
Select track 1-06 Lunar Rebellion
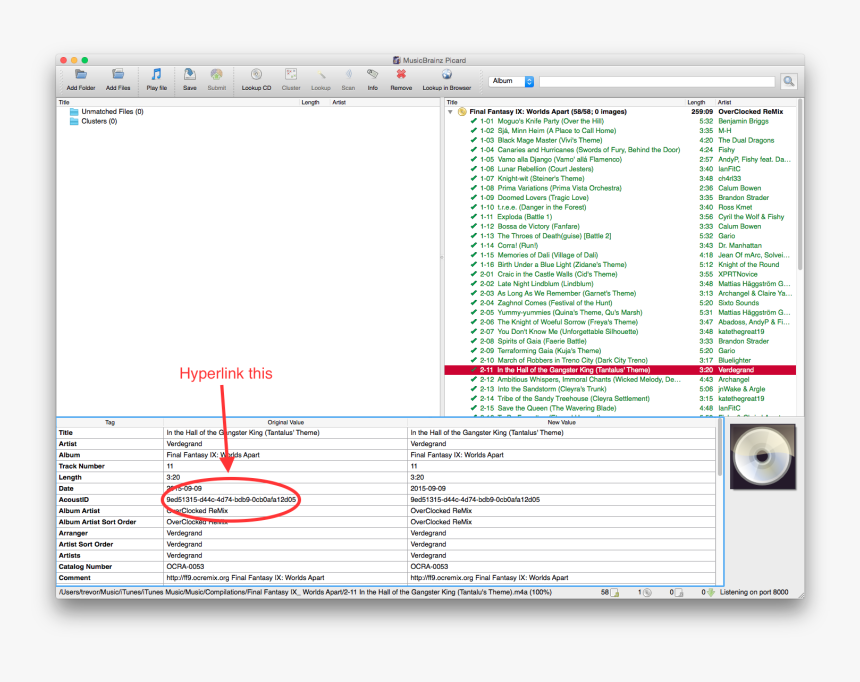620,169
